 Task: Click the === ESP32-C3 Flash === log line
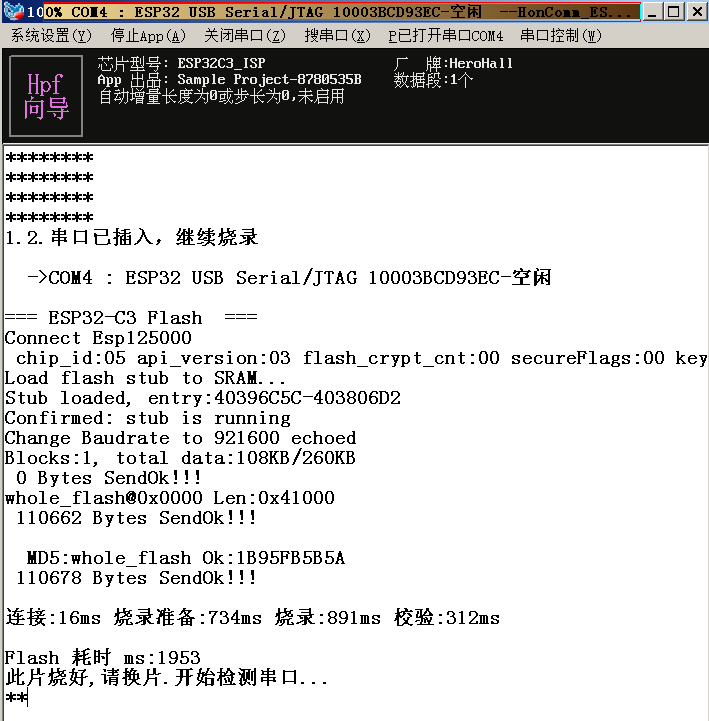(131, 318)
